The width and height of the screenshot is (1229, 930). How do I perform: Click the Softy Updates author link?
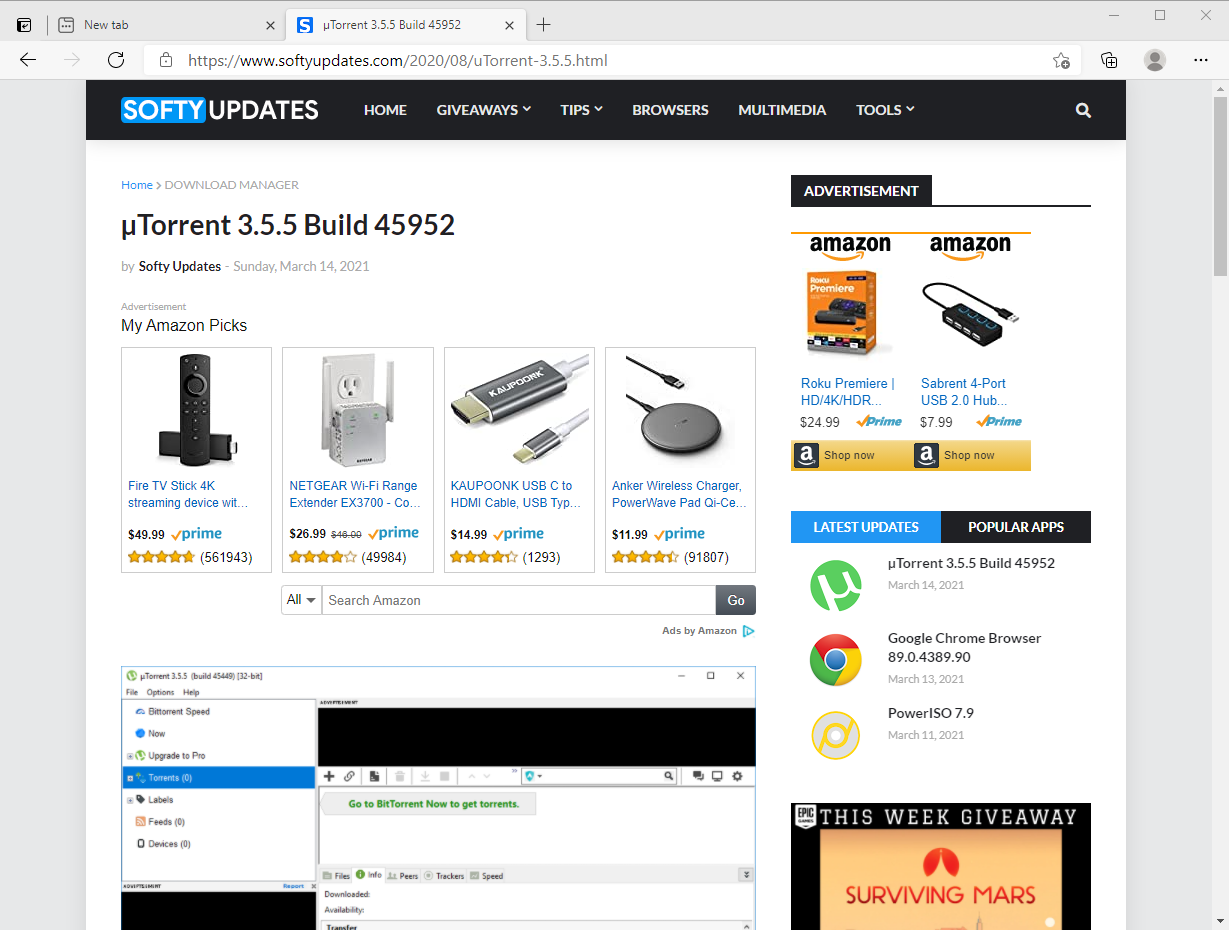click(180, 266)
